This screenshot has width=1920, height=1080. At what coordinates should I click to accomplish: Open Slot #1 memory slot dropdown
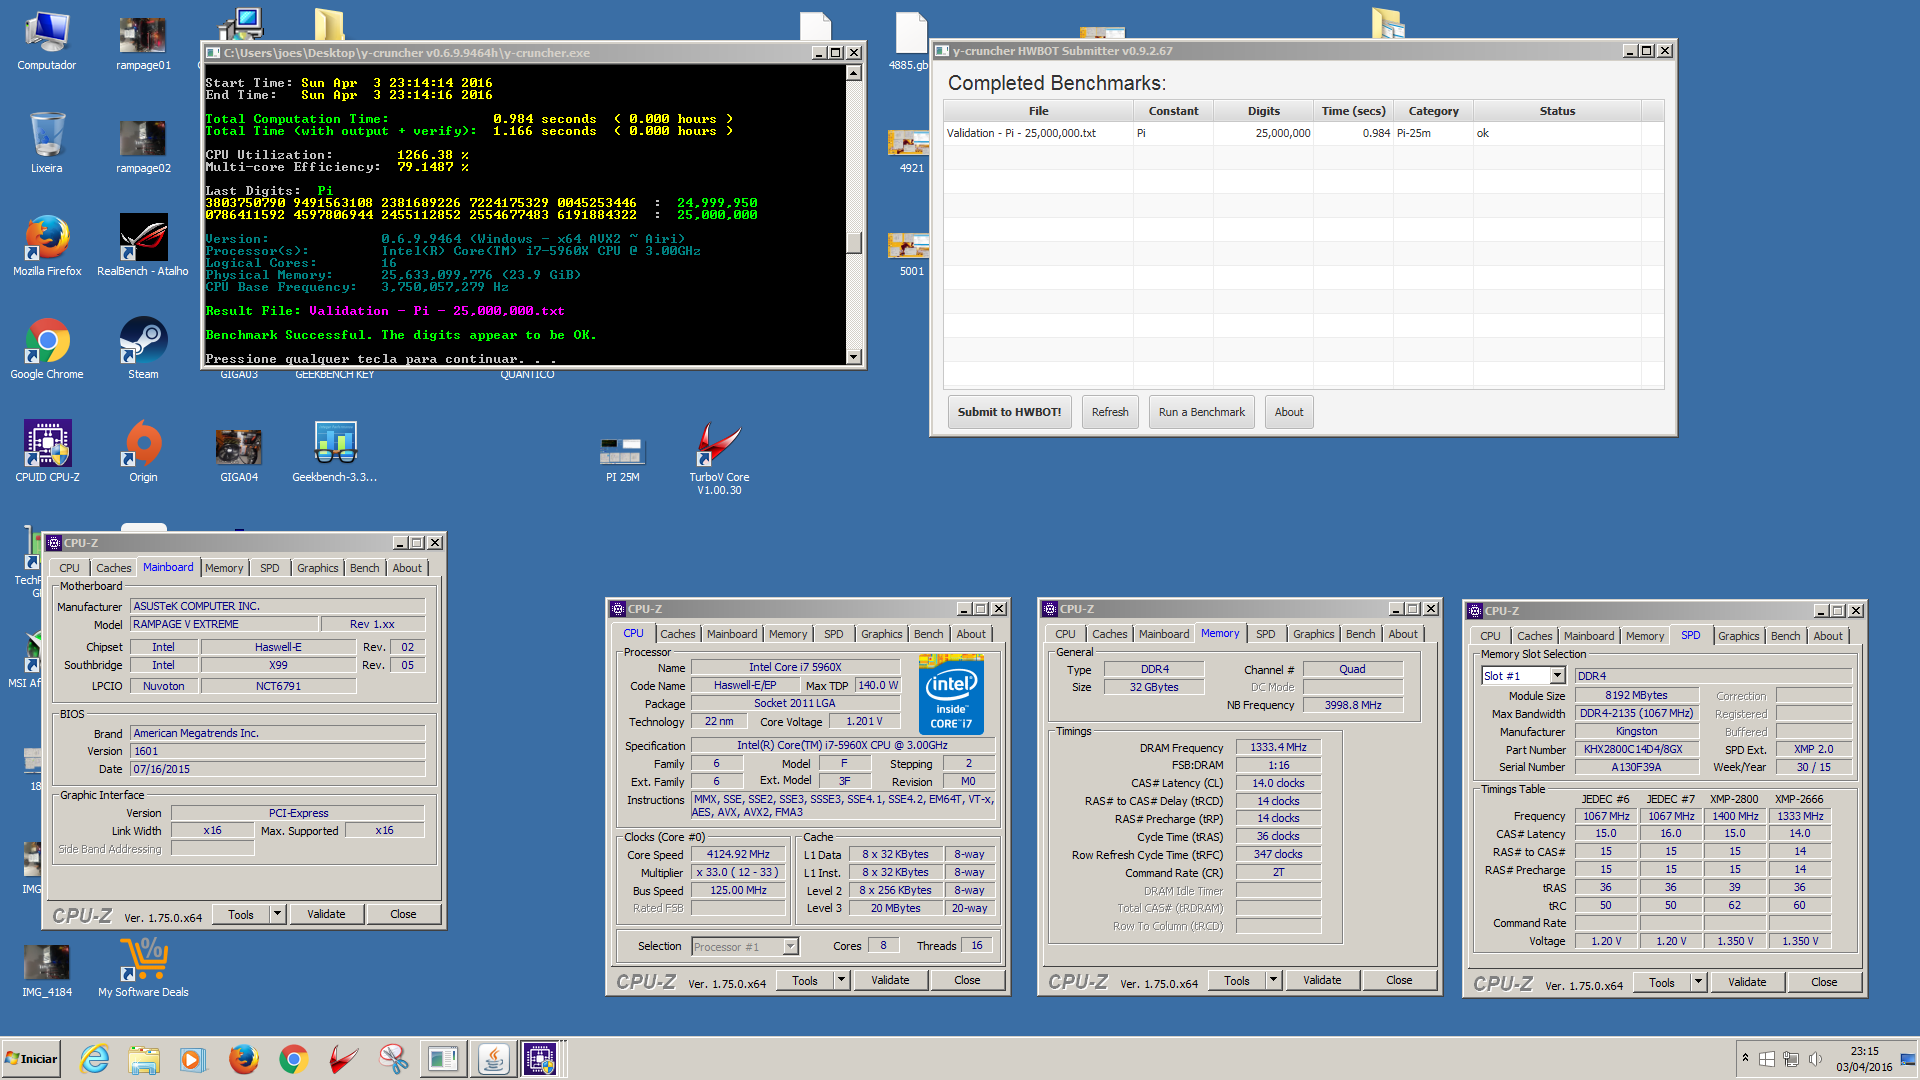pyautogui.click(x=1557, y=676)
